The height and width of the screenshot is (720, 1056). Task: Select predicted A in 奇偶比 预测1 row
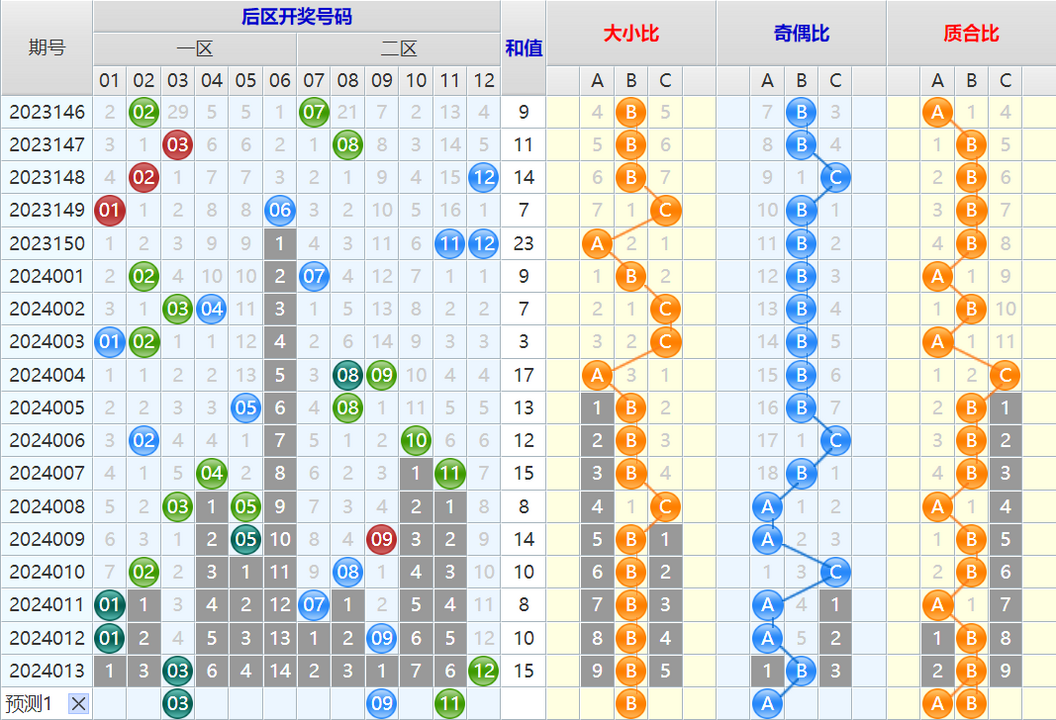(767, 704)
